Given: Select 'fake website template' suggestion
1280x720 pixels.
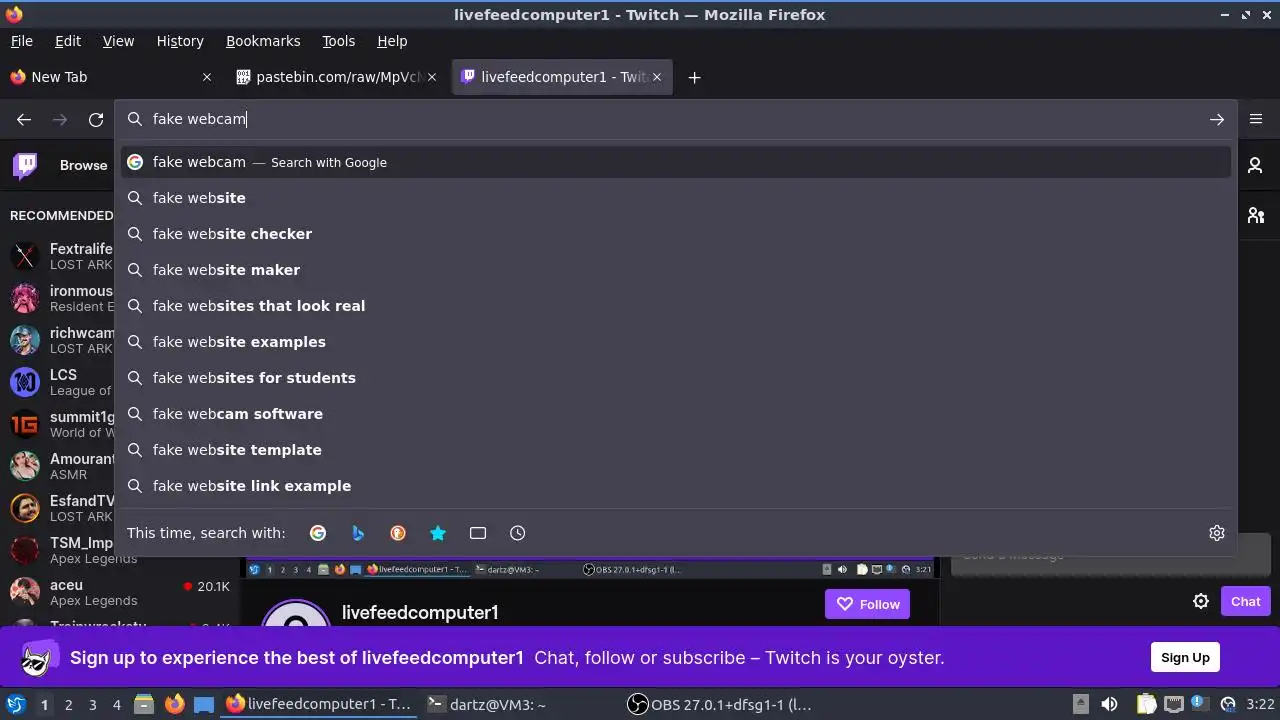Looking at the screenshot, I should (x=676, y=450).
